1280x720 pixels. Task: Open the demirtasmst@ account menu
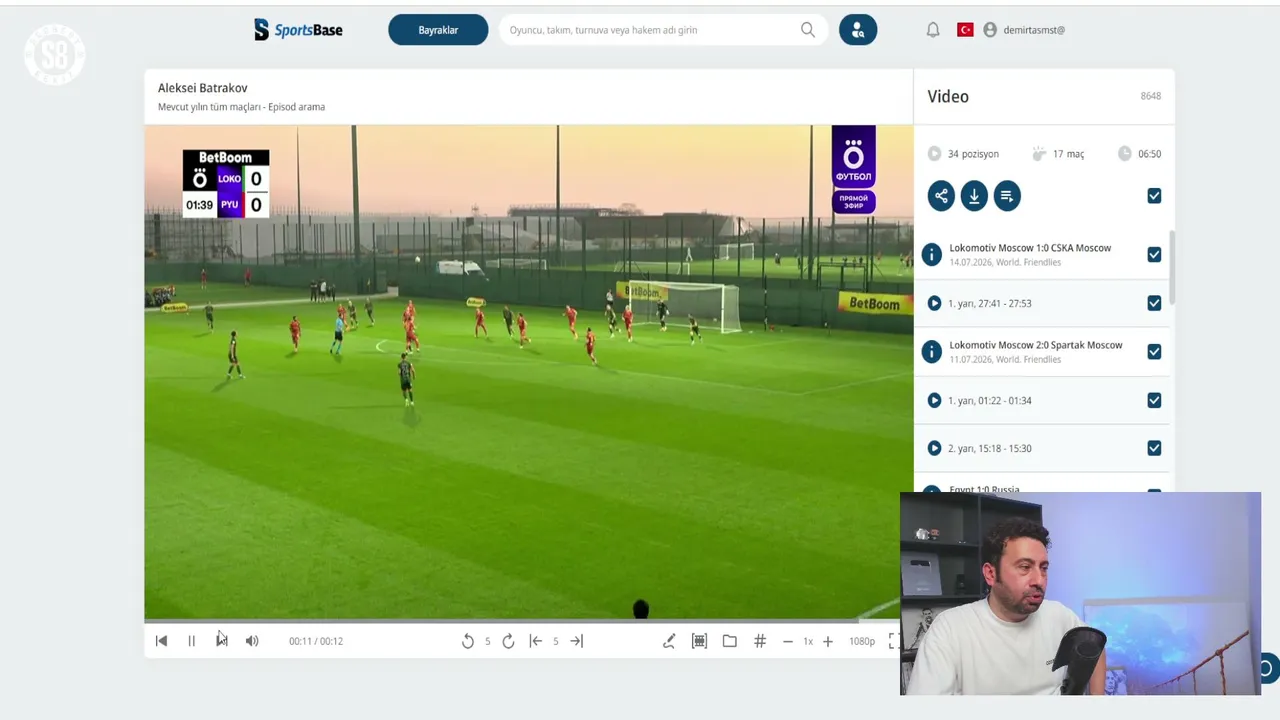pos(1024,30)
